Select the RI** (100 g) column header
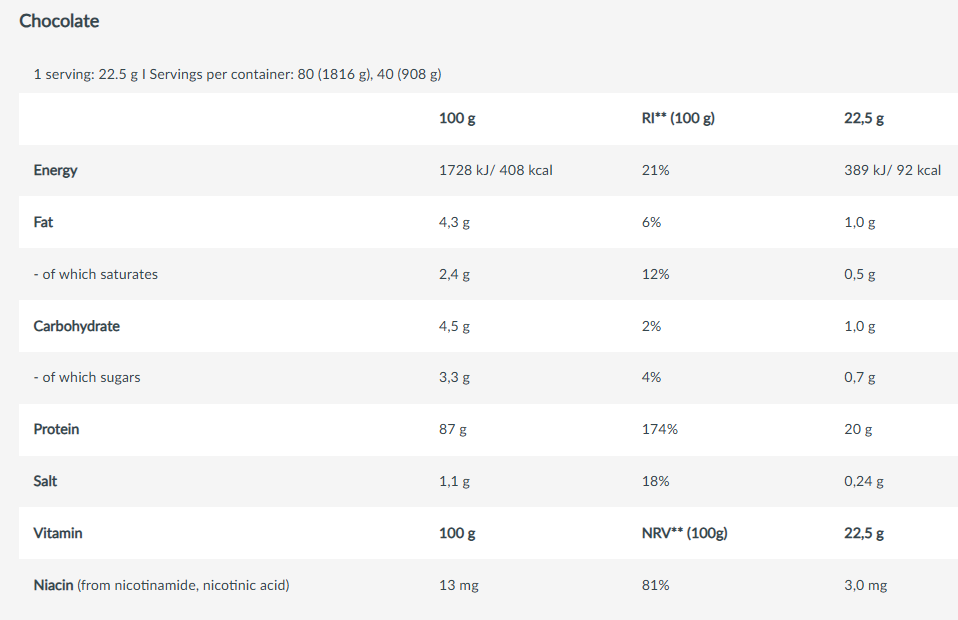958x620 pixels. (678, 118)
